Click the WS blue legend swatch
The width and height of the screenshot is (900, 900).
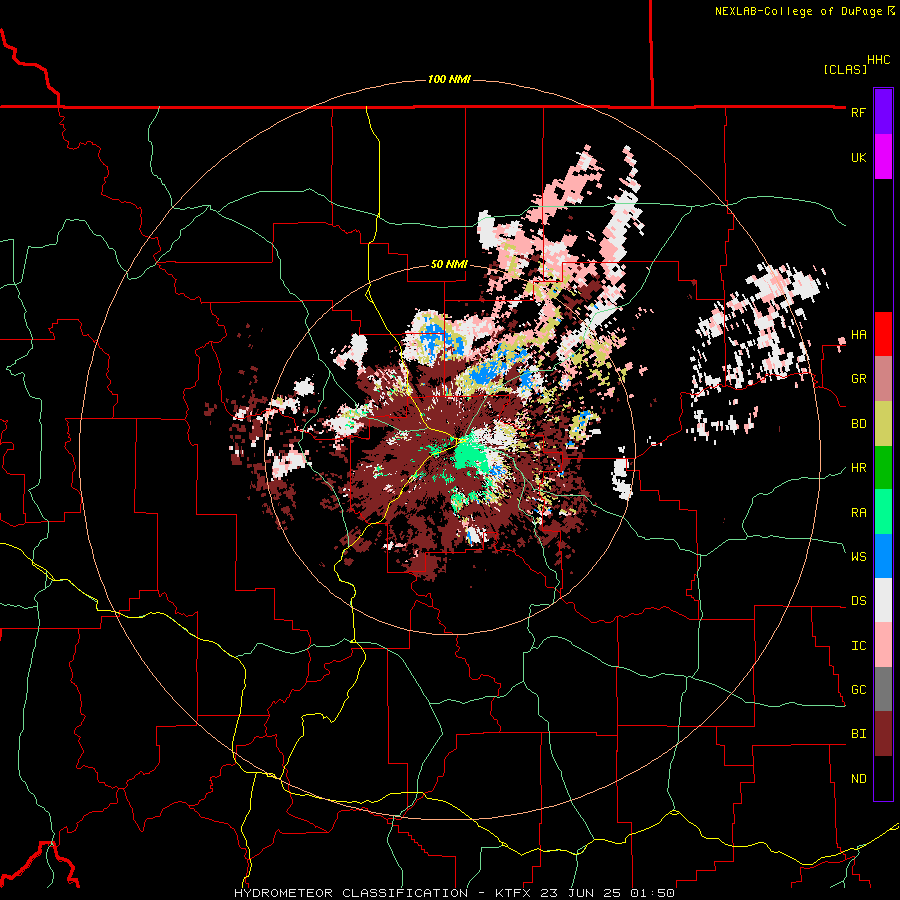click(x=883, y=556)
